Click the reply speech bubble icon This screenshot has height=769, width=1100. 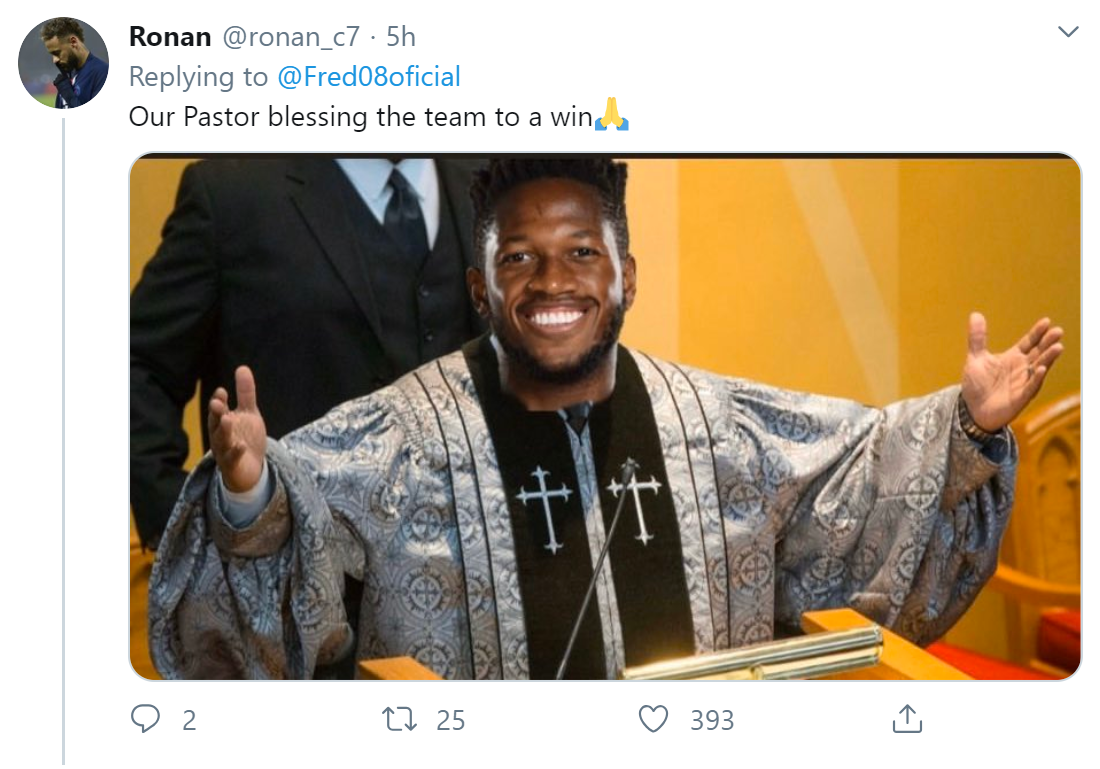pos(146,719)
